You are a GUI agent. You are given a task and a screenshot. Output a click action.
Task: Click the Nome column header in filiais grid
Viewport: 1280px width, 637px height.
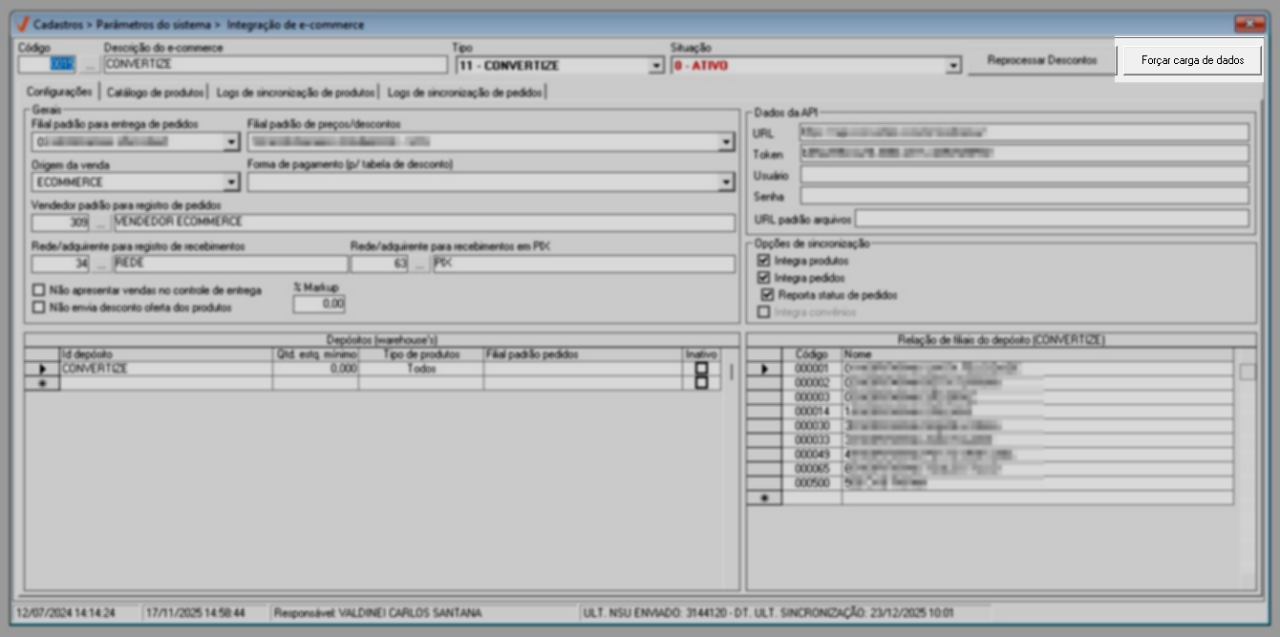(1037, 354)
